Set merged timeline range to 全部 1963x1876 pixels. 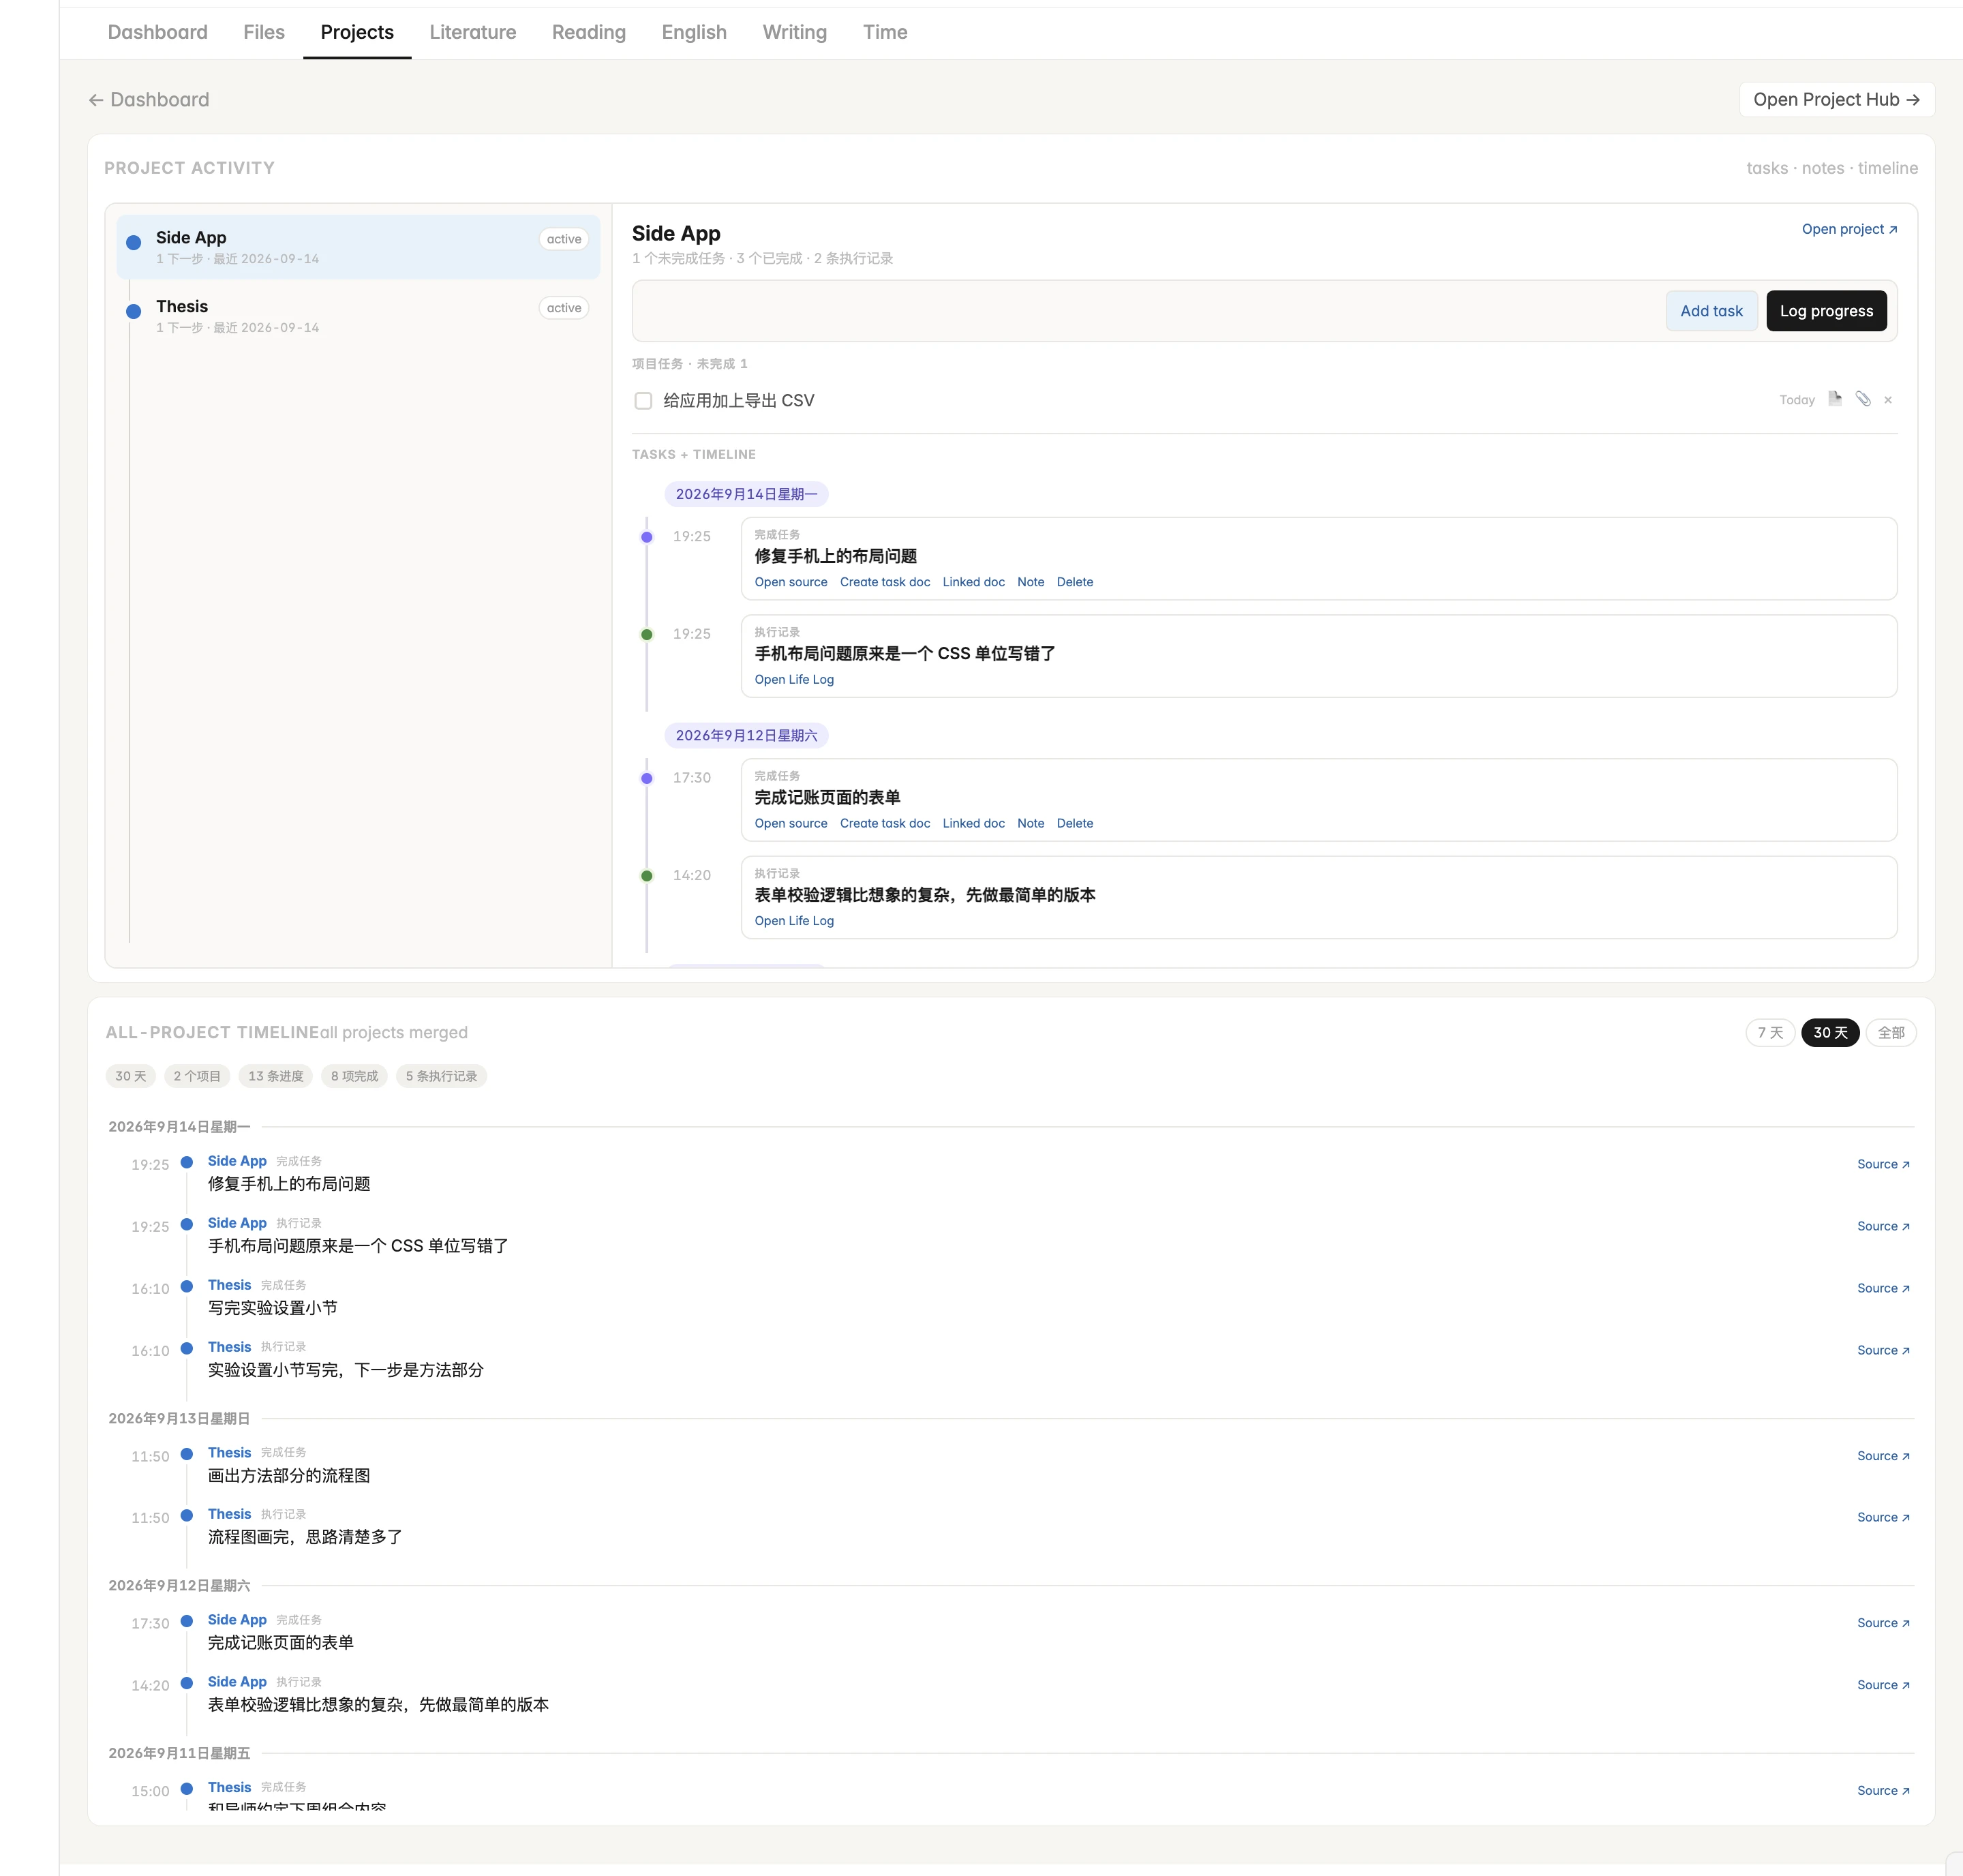click(1890, 1033)
